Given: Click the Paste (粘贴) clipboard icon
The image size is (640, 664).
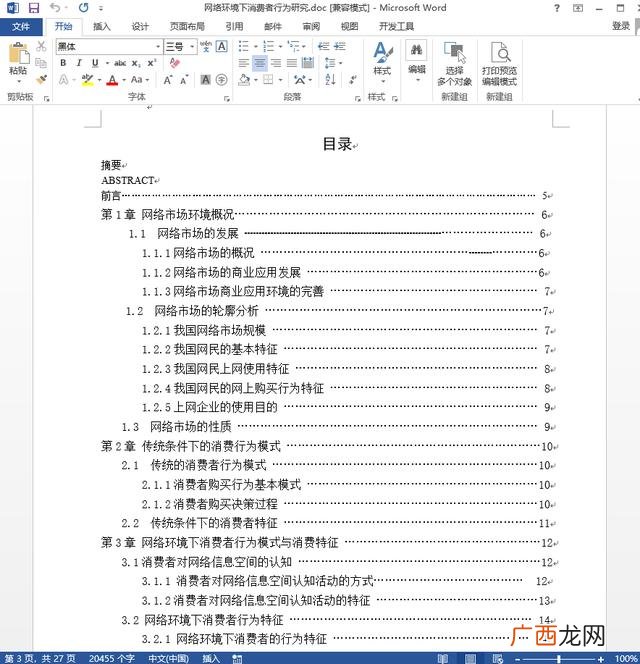Looking at the screenshot, I should click(x=19, y=55).
